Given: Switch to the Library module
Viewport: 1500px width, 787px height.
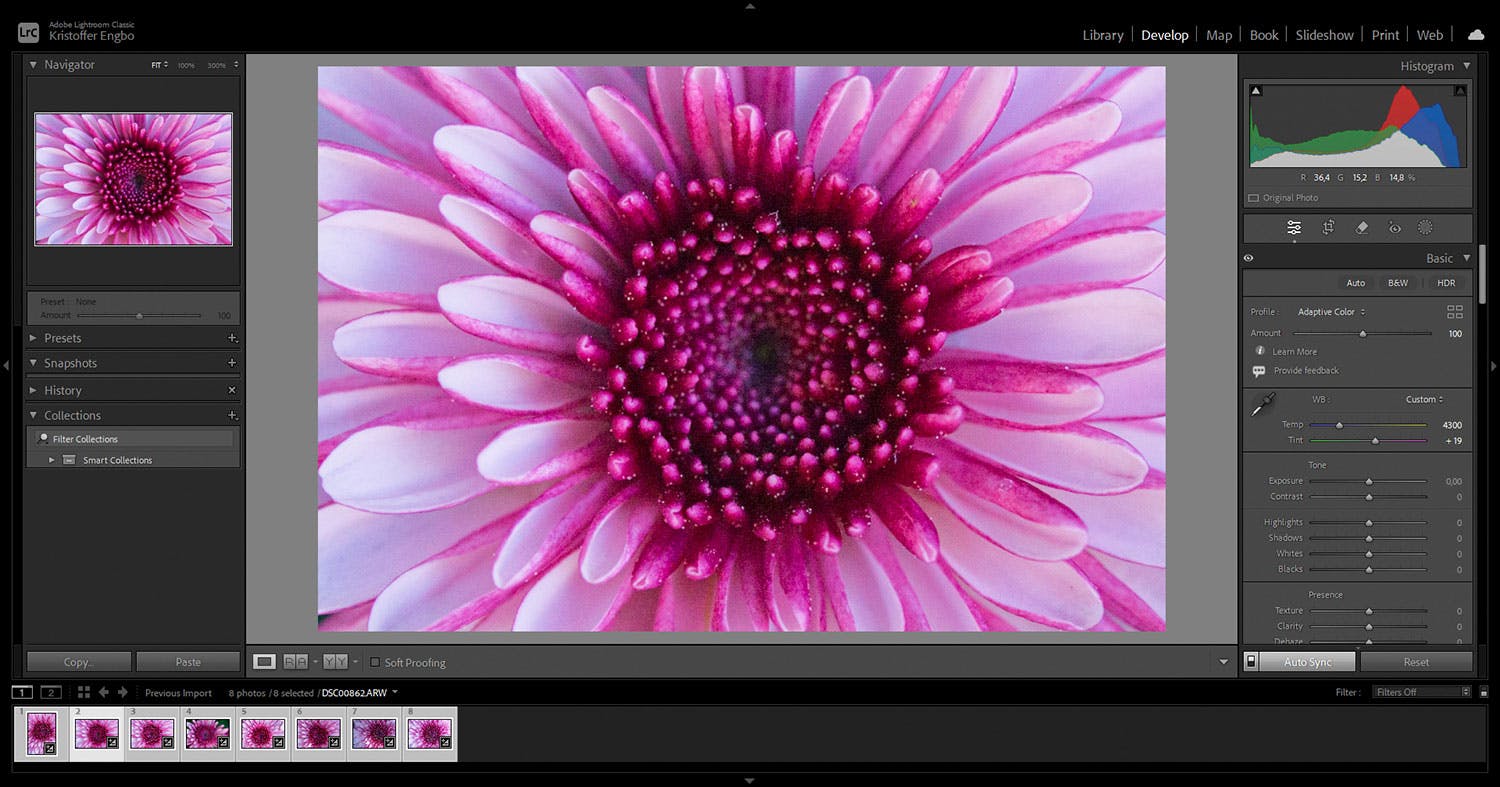Looking at the screenshot, I should pos(1102,35).
